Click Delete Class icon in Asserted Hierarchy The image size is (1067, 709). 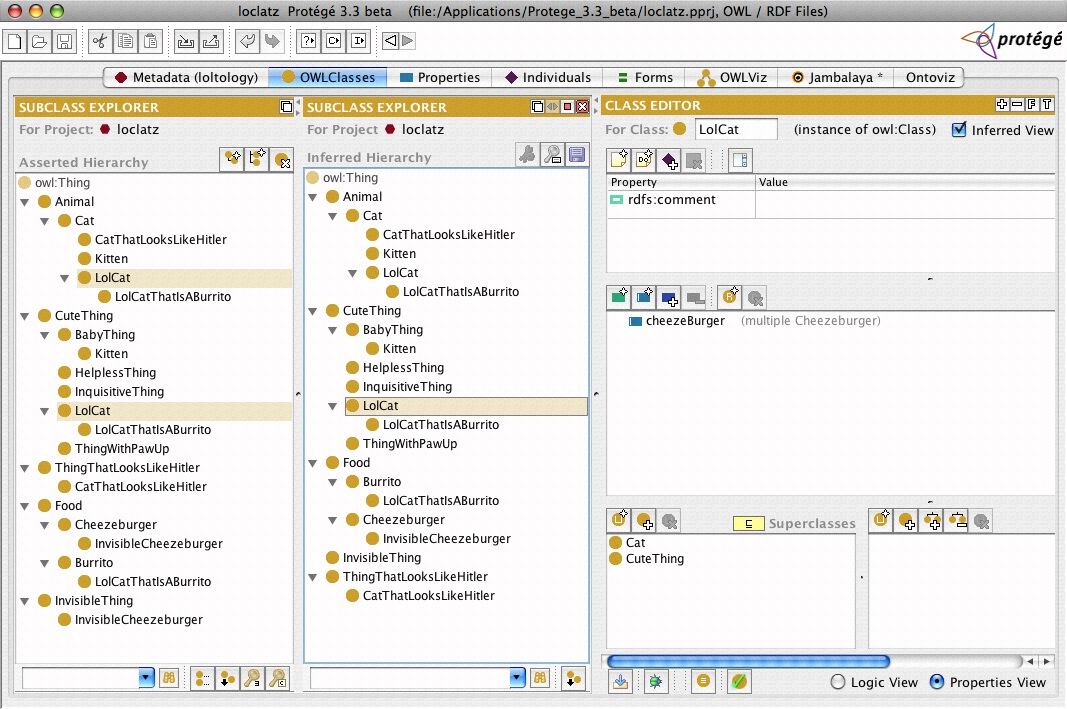coord(282,160)
